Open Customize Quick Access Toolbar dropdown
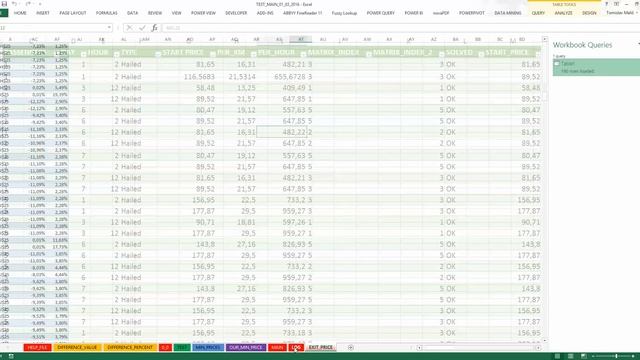 pyautogui.click(x=40, y=4)
